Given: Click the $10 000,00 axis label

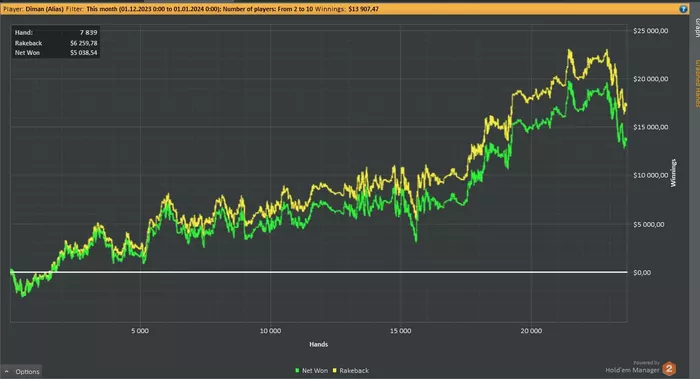Looking at the screenshot, I should pyautogui.click(x=650, y=175).
